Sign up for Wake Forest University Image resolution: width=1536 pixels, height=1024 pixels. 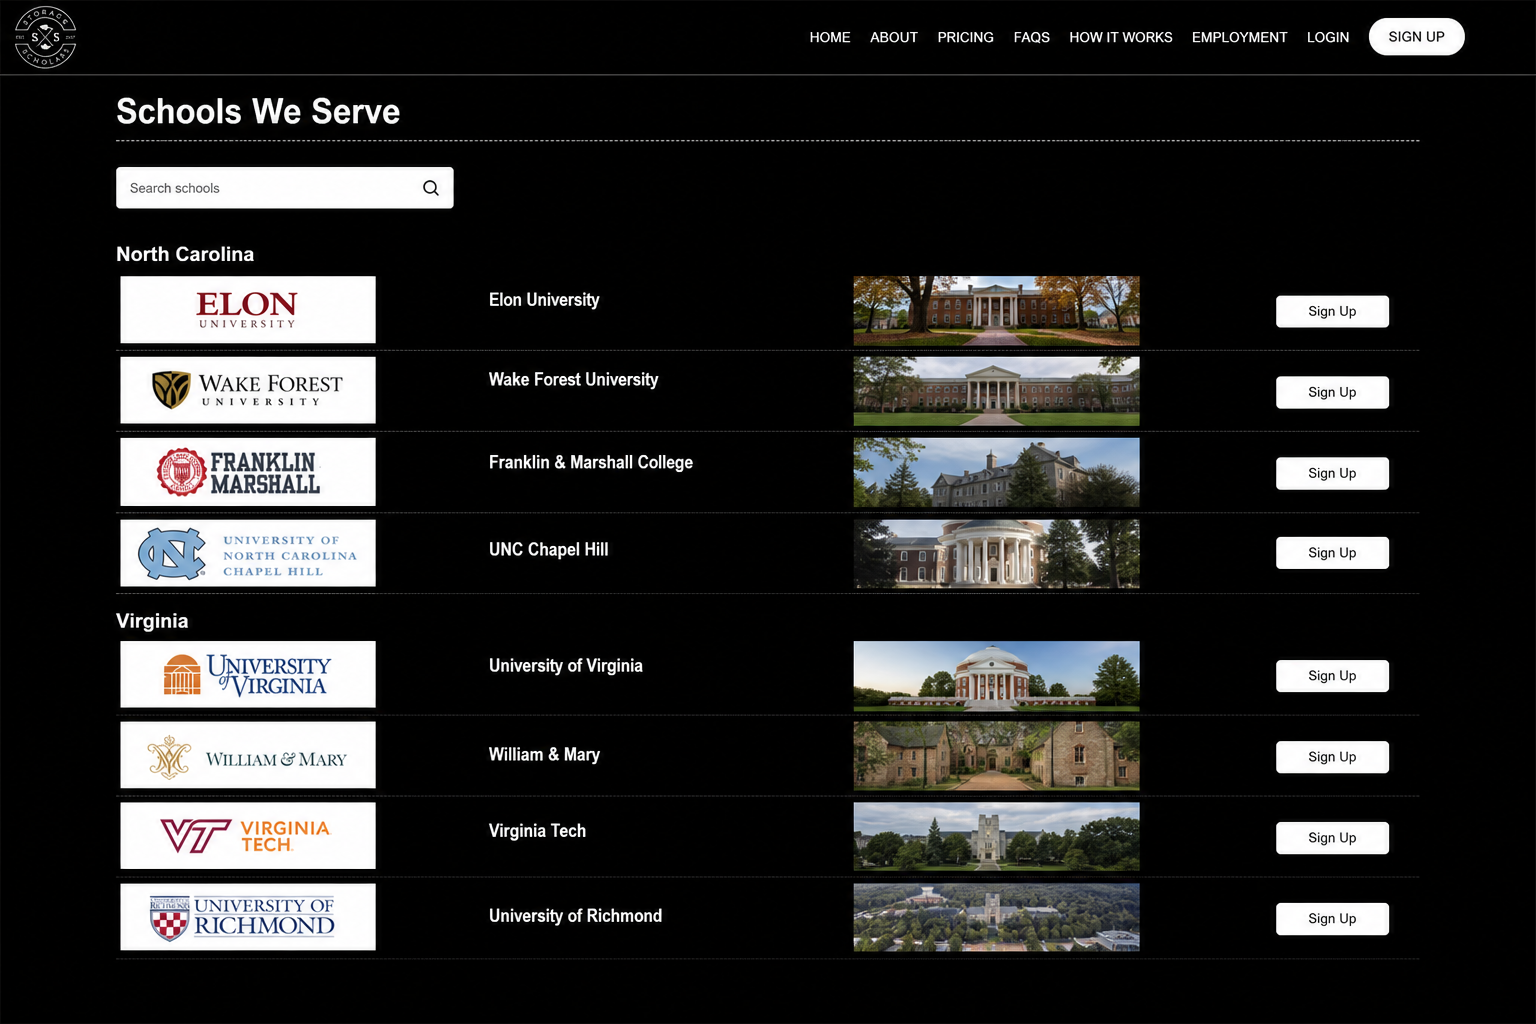click(1333, 392)
